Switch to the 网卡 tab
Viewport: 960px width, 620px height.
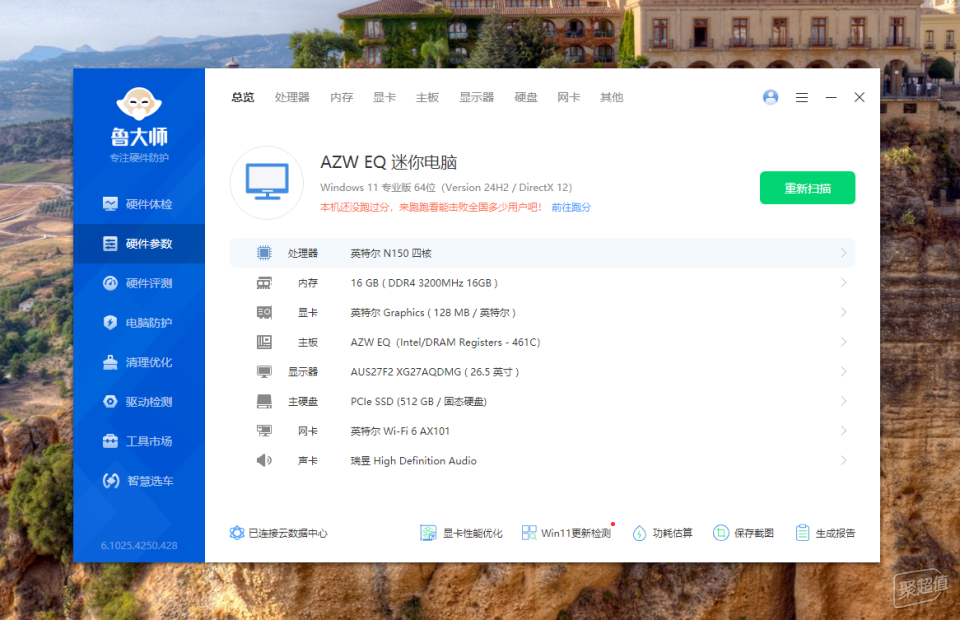click(568, 97)
